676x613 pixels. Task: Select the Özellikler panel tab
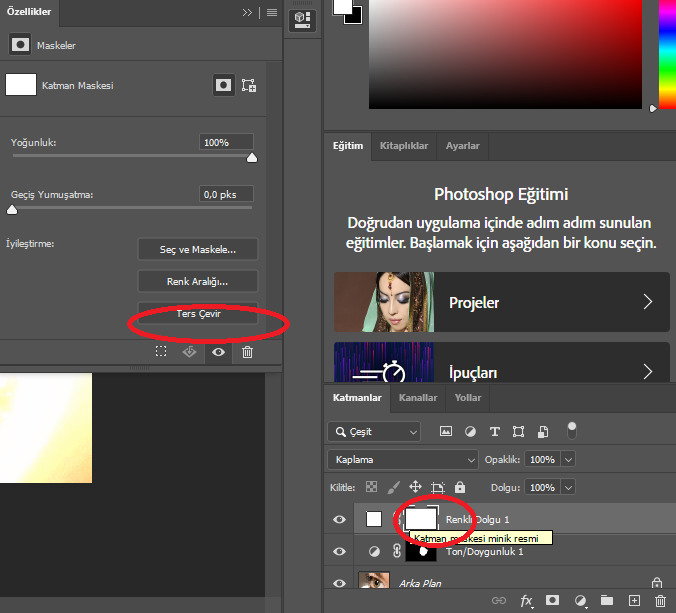pos(28,12)
